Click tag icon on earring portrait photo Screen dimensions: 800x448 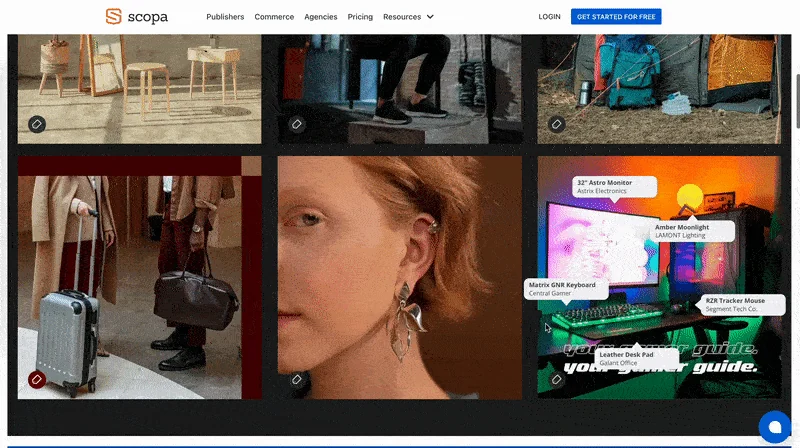point(297,379)
